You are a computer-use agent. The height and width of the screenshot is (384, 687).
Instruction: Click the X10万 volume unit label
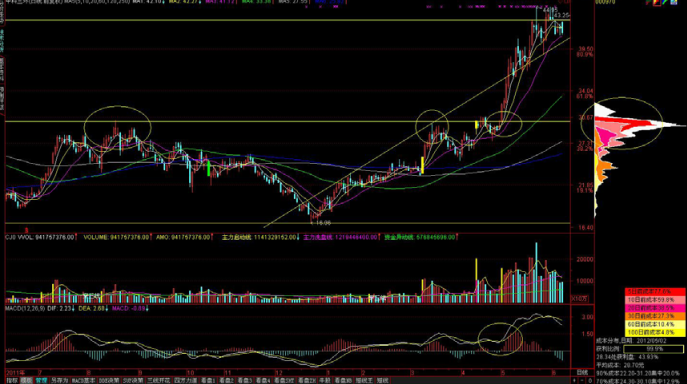pos(580,299)
